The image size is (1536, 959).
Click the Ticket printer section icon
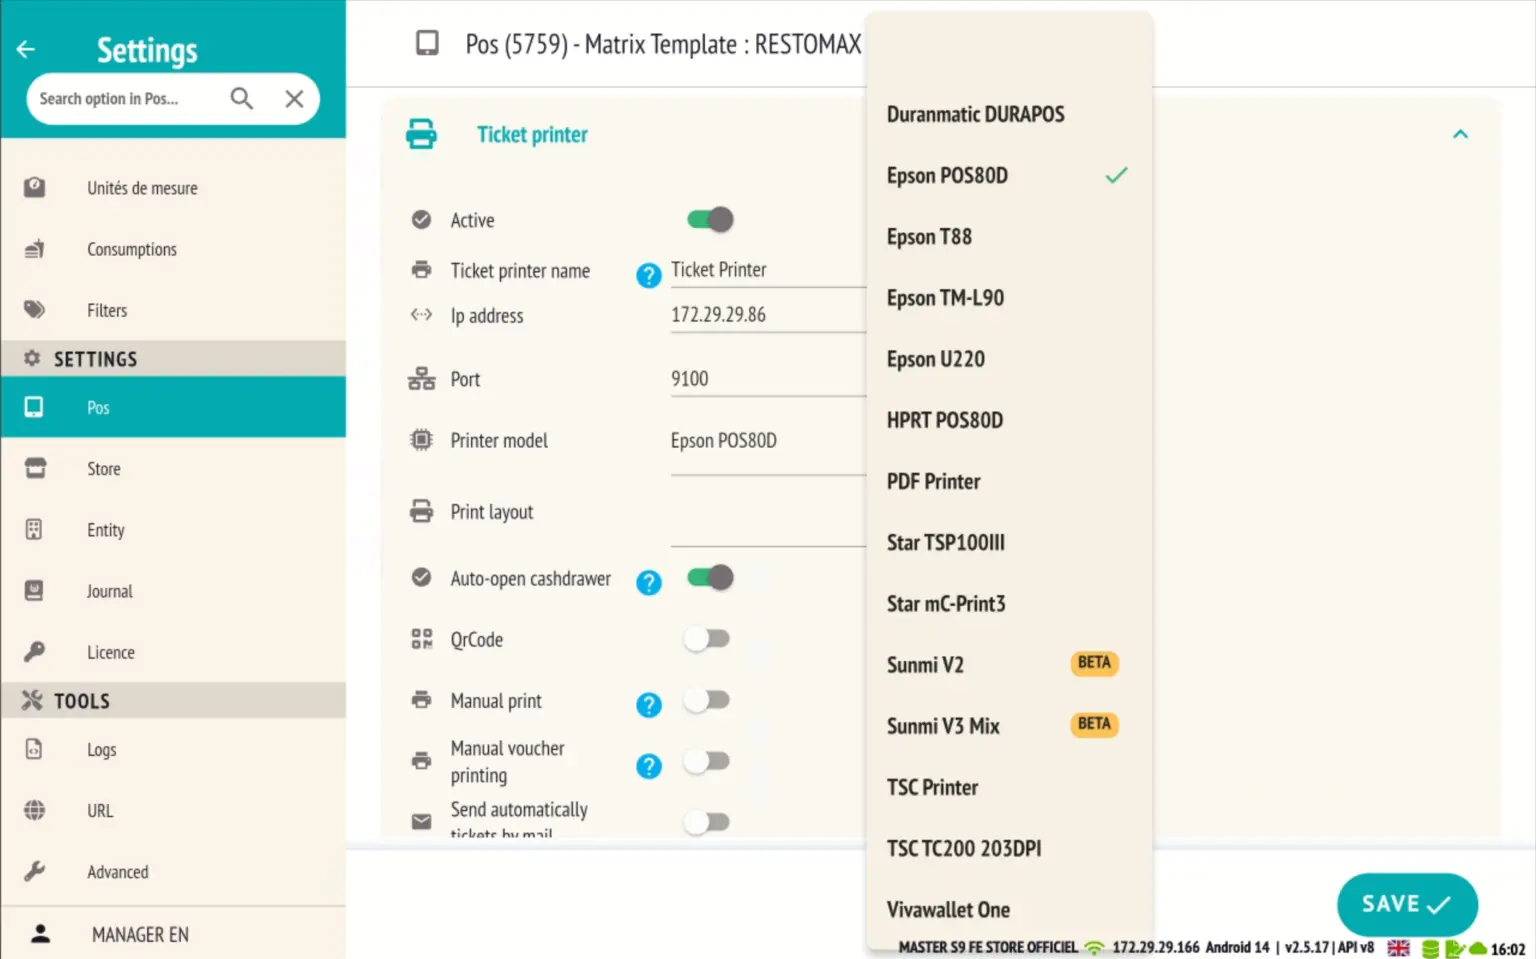click(421, 134)
